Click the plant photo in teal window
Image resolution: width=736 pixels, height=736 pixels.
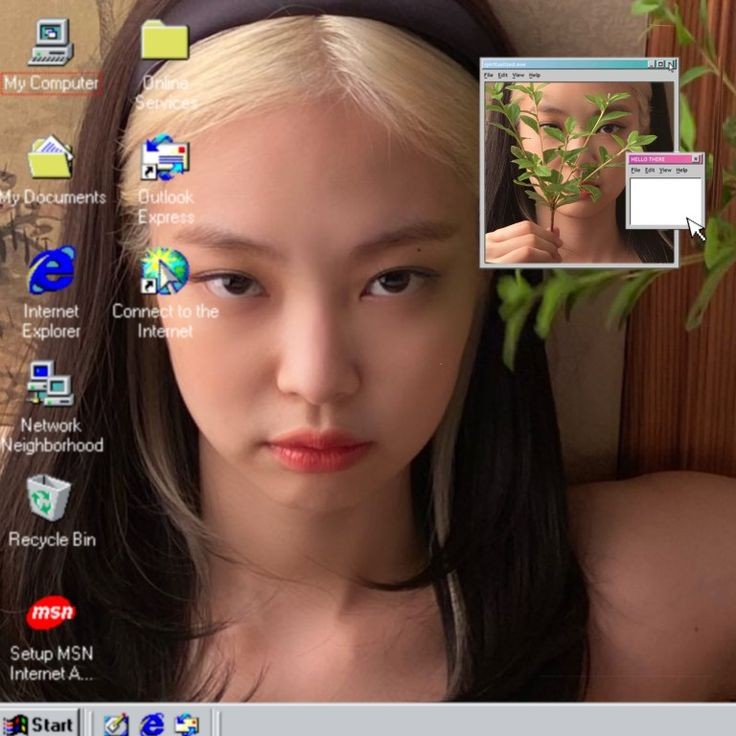click(x=579, y=172)
